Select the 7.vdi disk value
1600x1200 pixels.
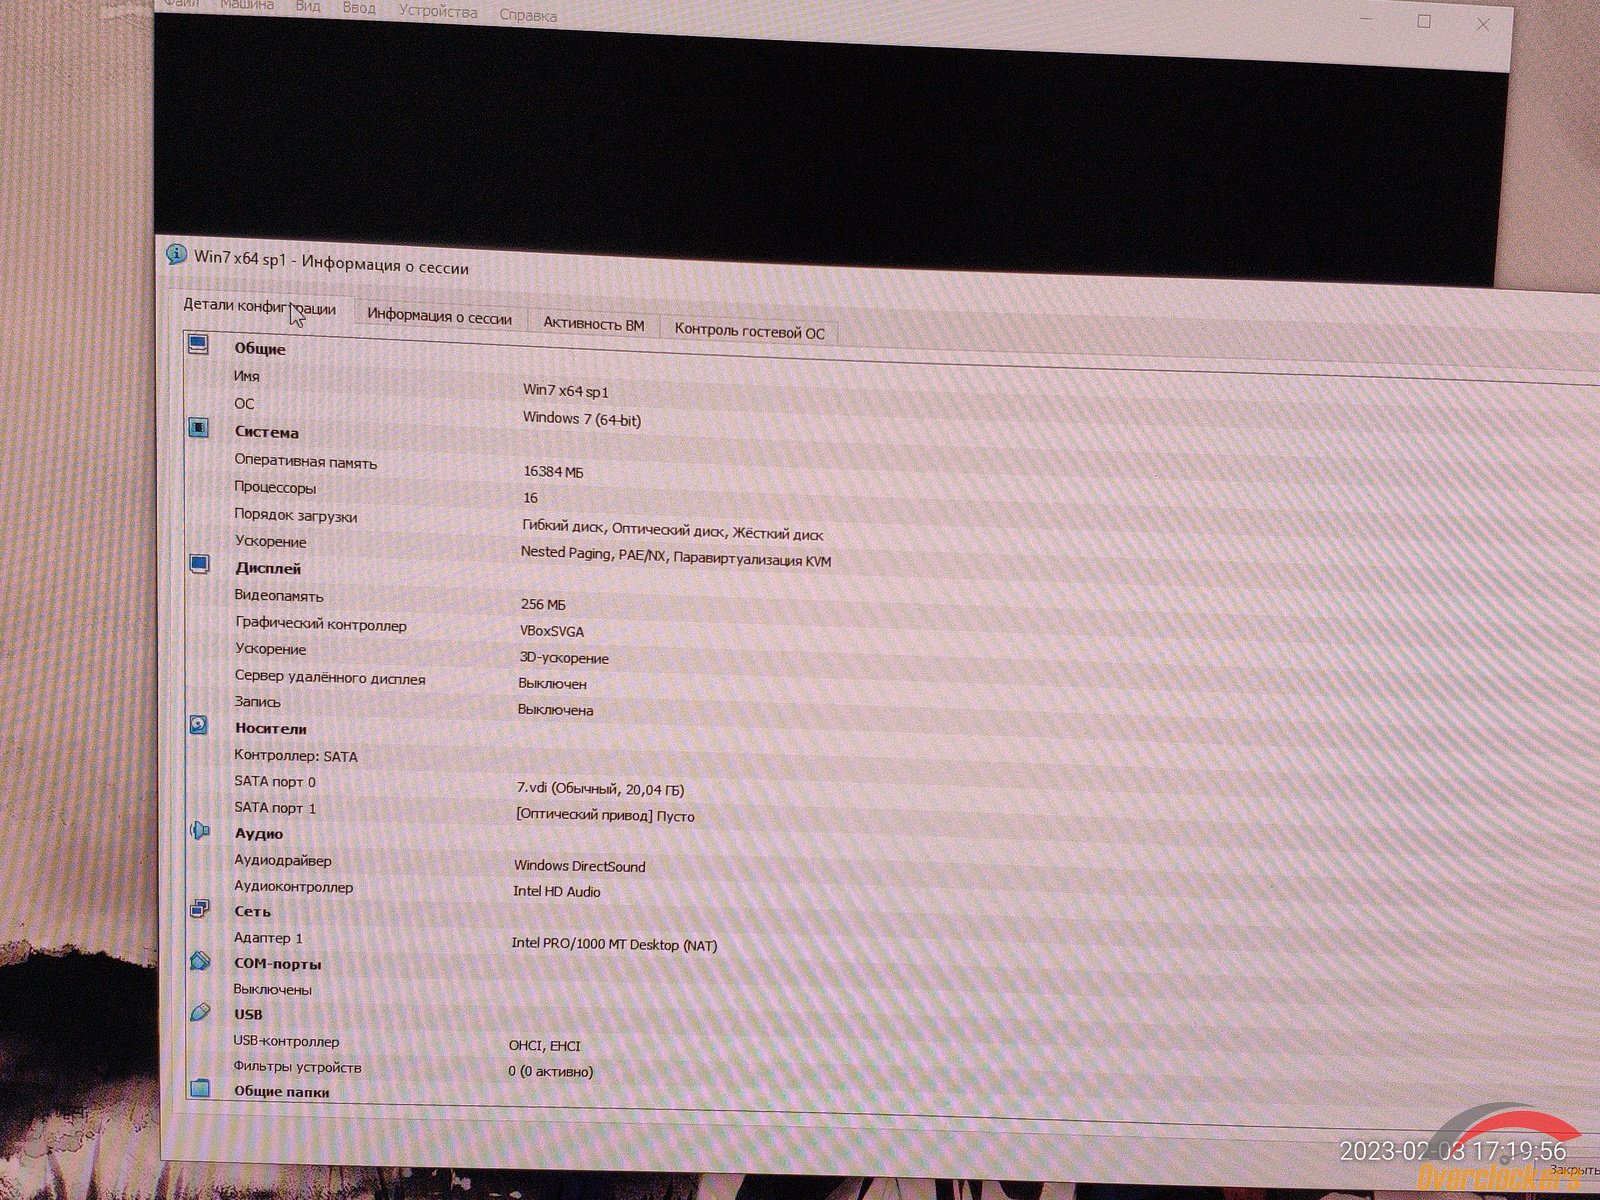point(600,789)
